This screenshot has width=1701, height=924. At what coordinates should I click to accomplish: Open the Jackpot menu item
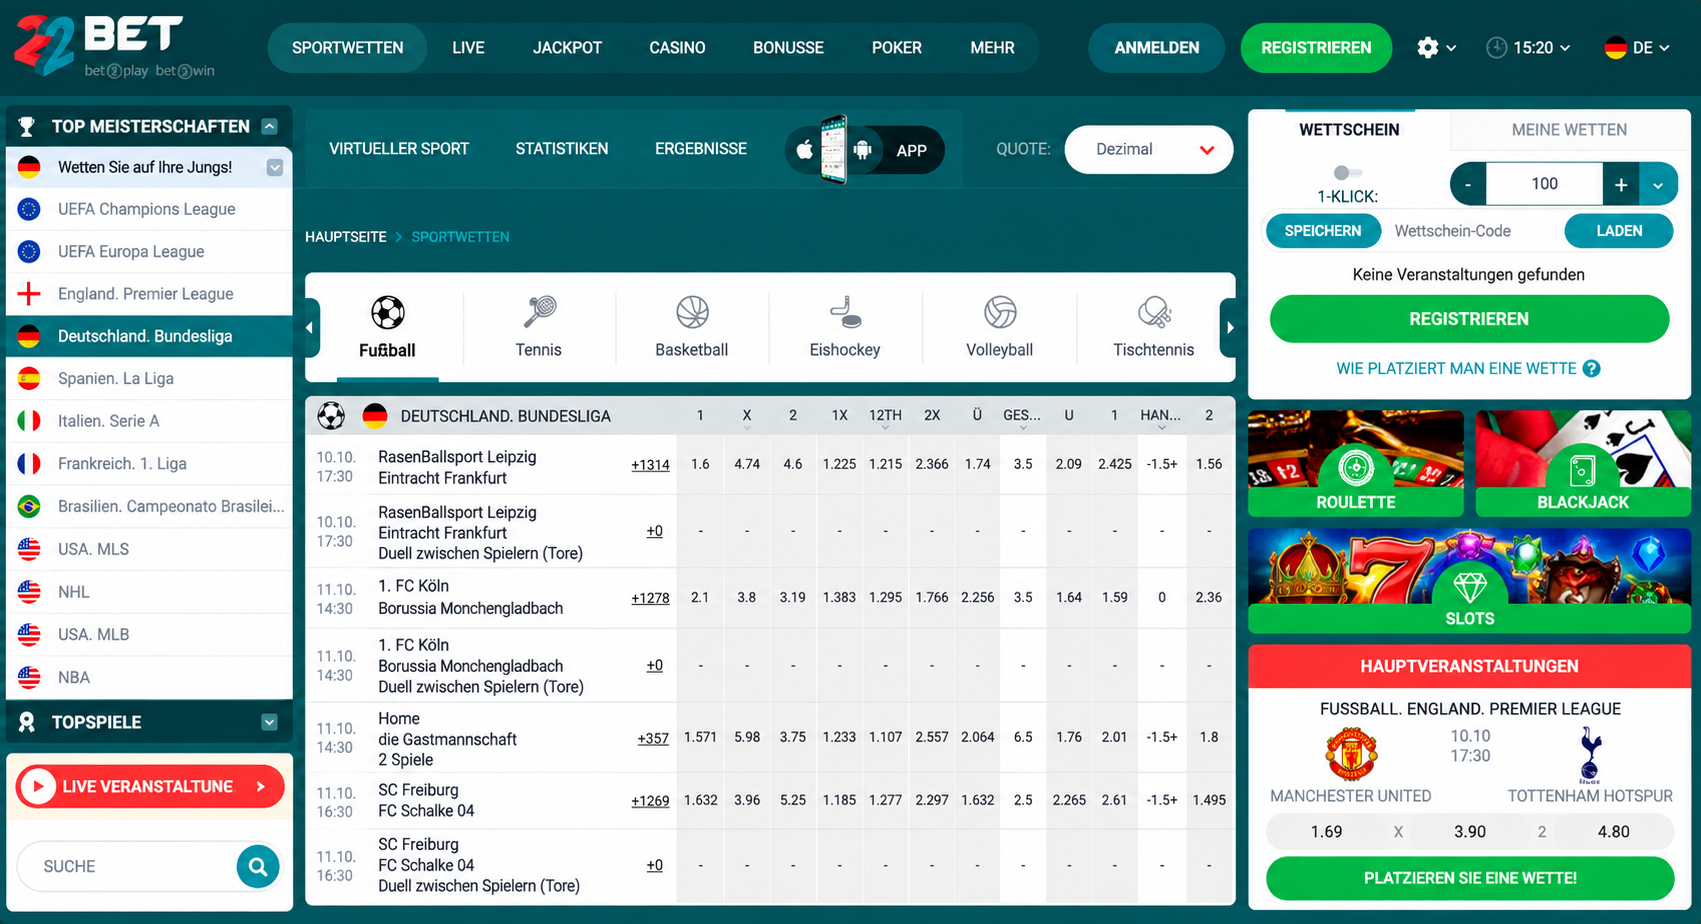coord(567,47)
